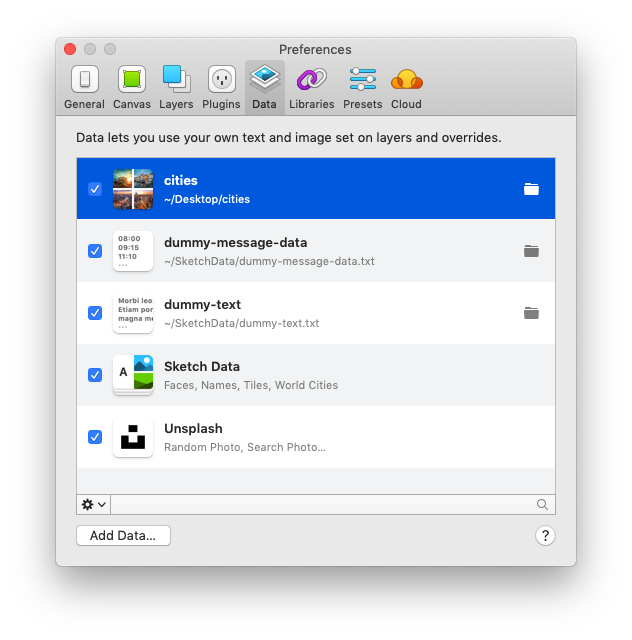Image resolution: width=632 pixels, height=640 pixels.
Task: Toggle the Unsplash data checkbox
Action: pos(95,437)
